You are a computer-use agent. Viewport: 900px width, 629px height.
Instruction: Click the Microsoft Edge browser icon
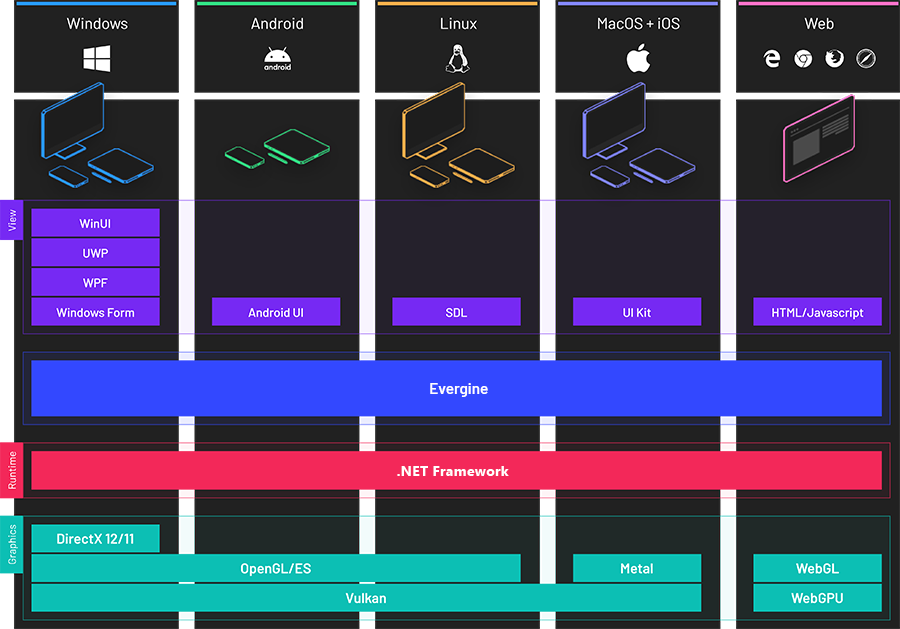tap(772, 59)
